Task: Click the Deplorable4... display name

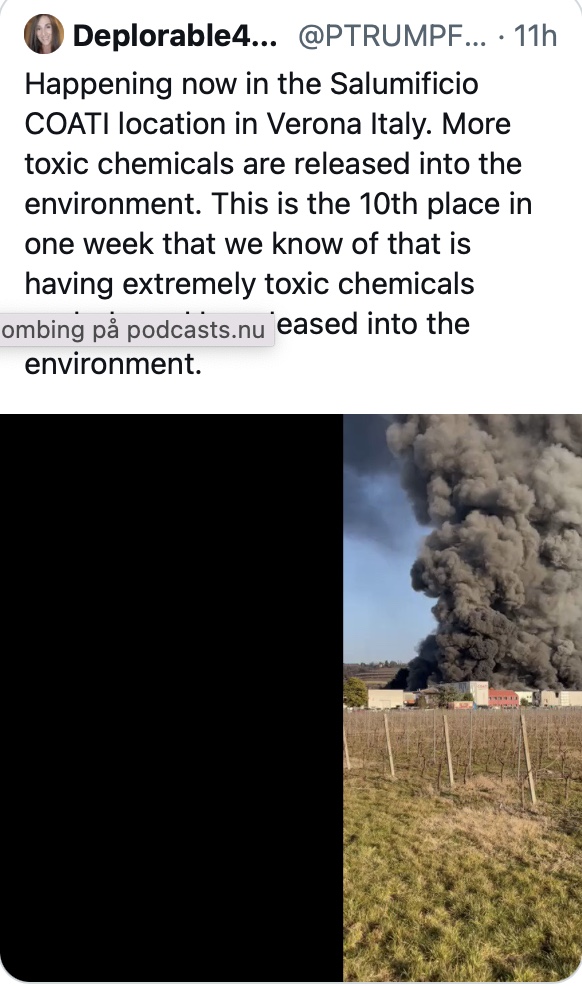Action: pyautogui.click(x=175, y=36)
